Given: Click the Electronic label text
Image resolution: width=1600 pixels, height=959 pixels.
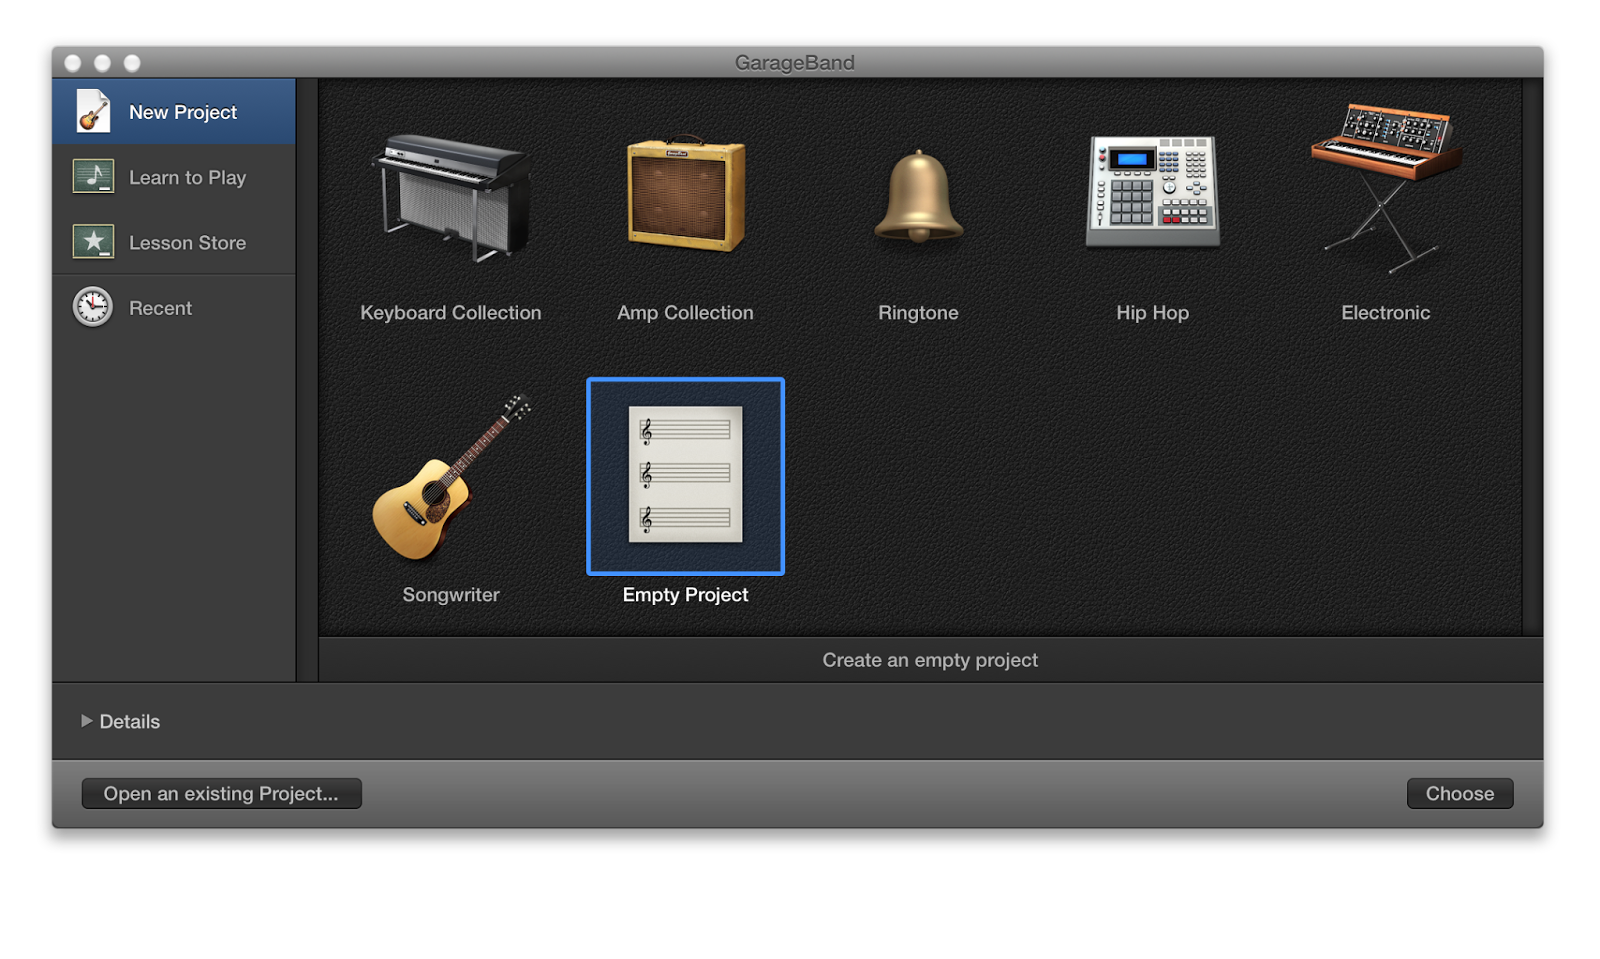Looking at the screenshot, I should click(1385, 312).
